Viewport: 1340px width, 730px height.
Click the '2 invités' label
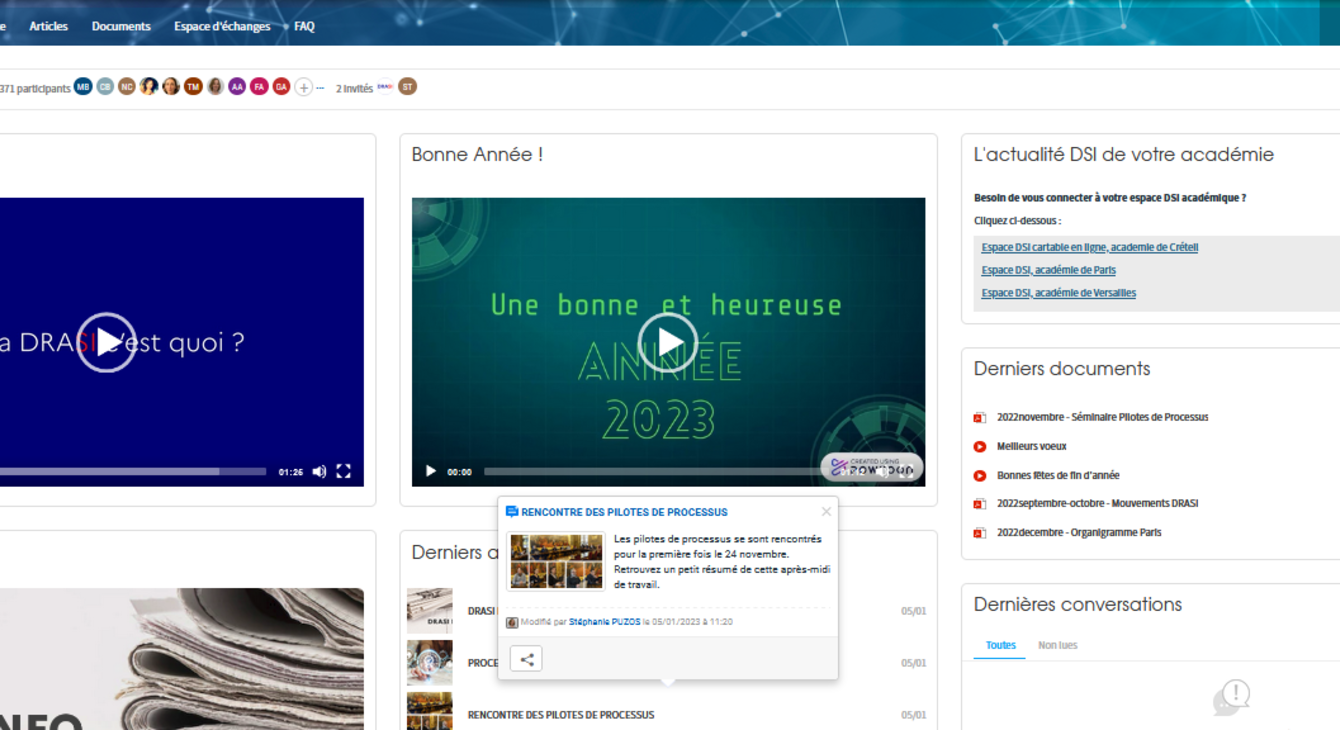pyautogui.click(x=354, y=89)
